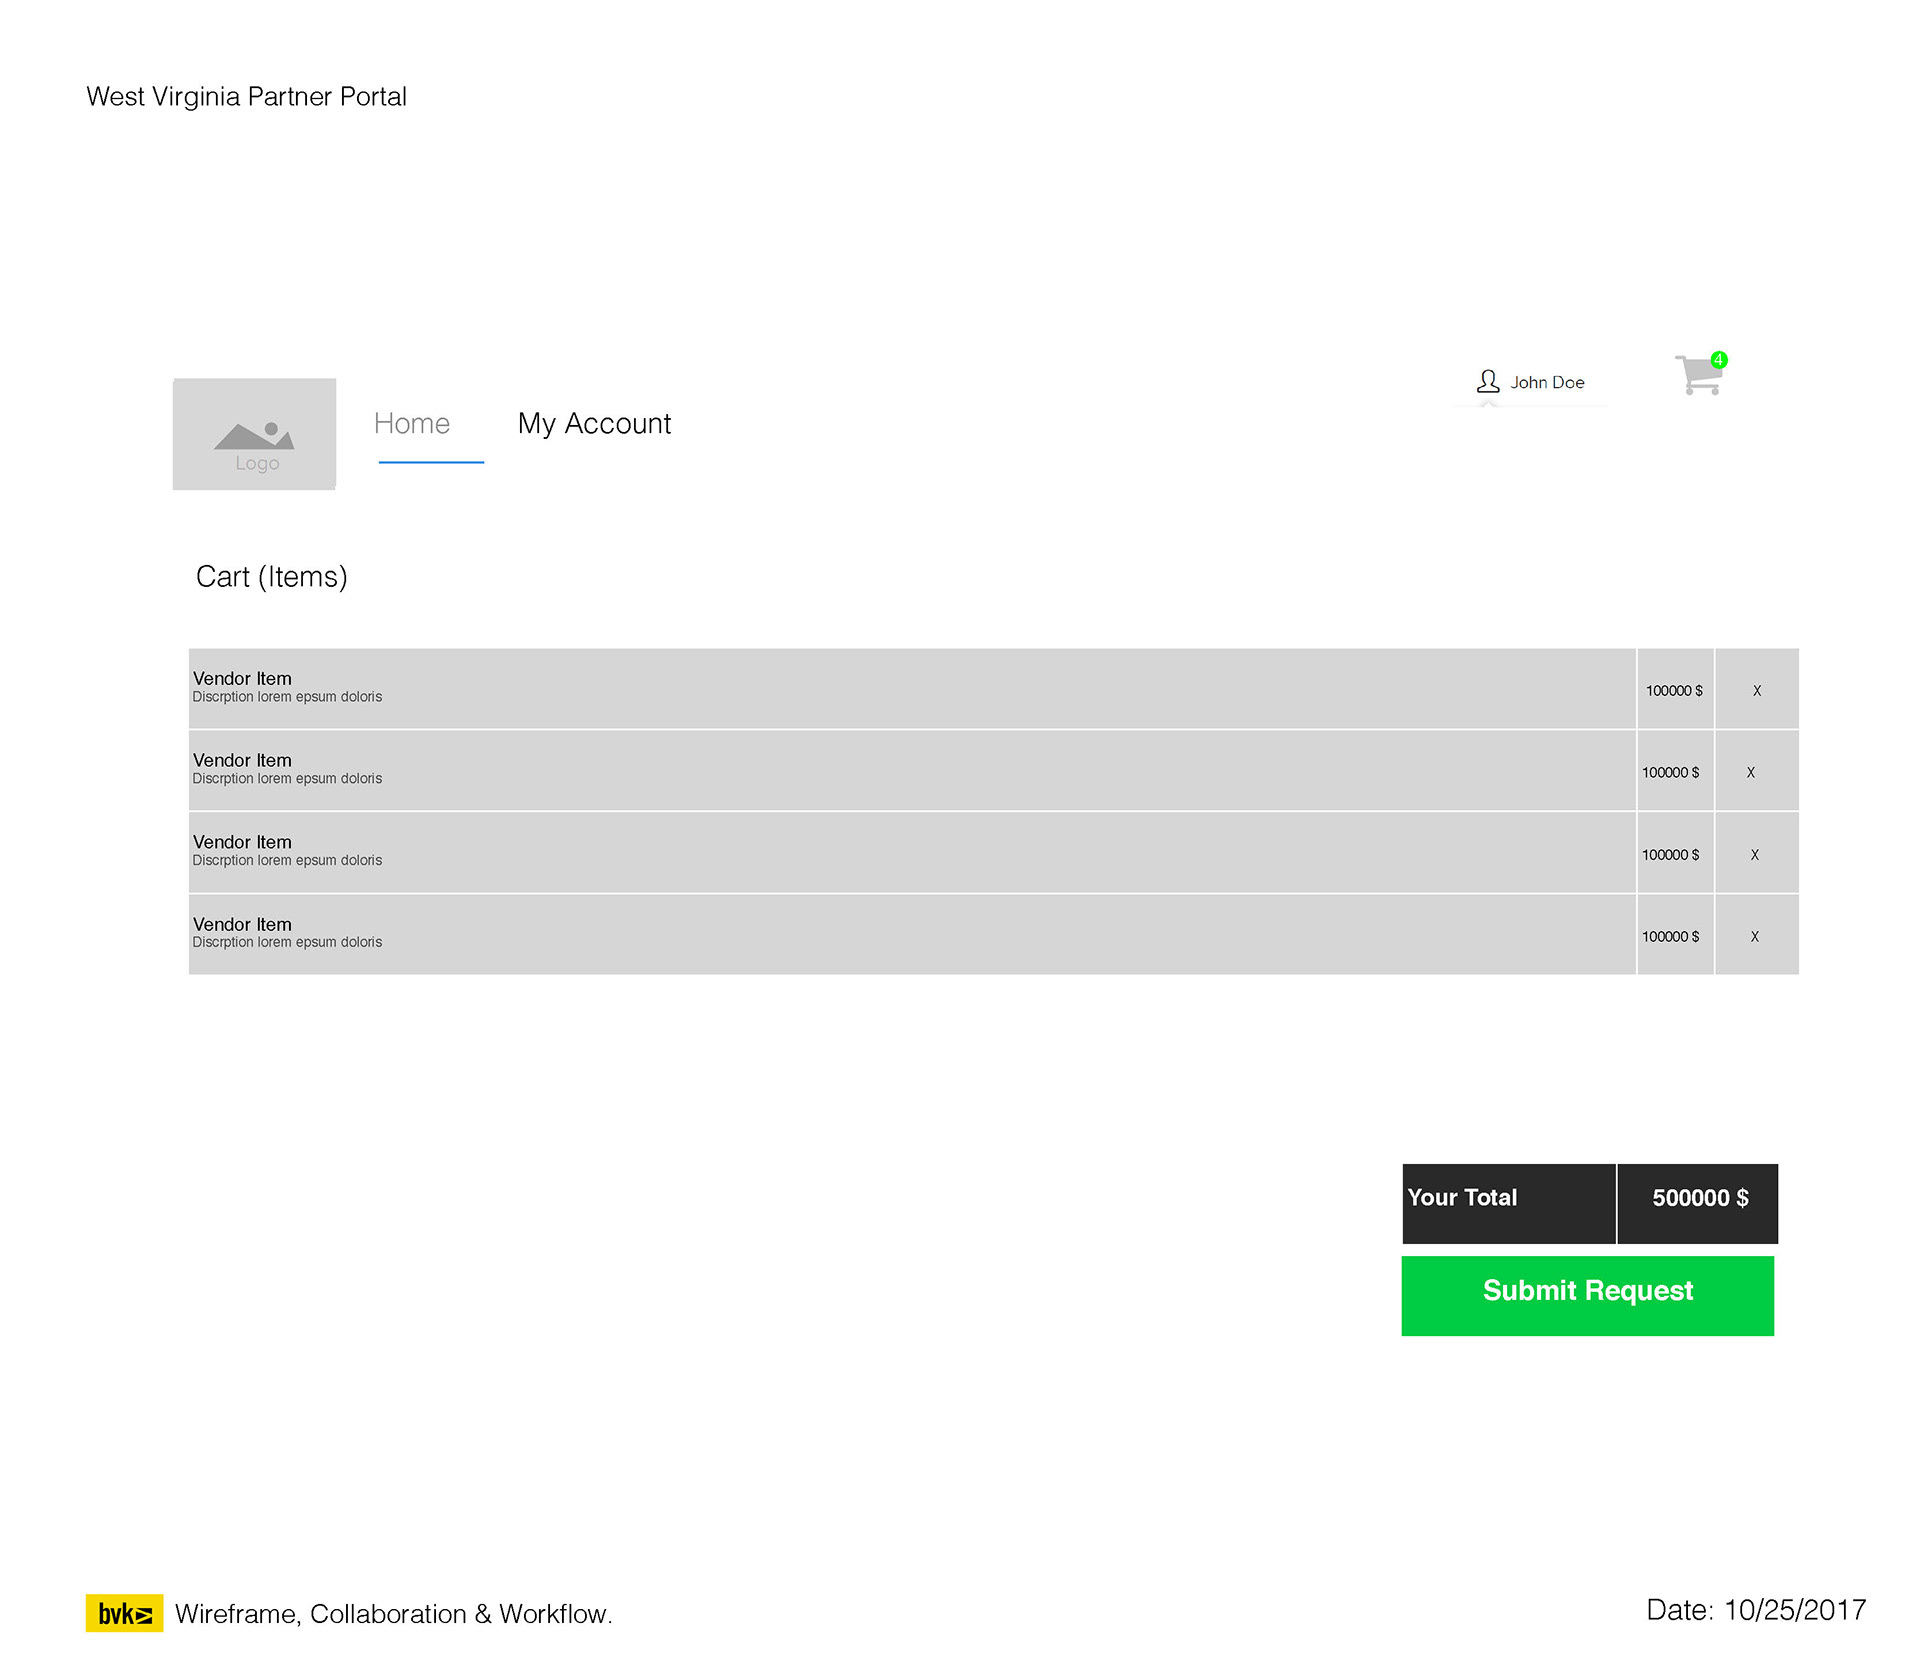Click the 500000 $ total amount
This screenshot has height=1680, width=1920.
tap(1699, 1199)
